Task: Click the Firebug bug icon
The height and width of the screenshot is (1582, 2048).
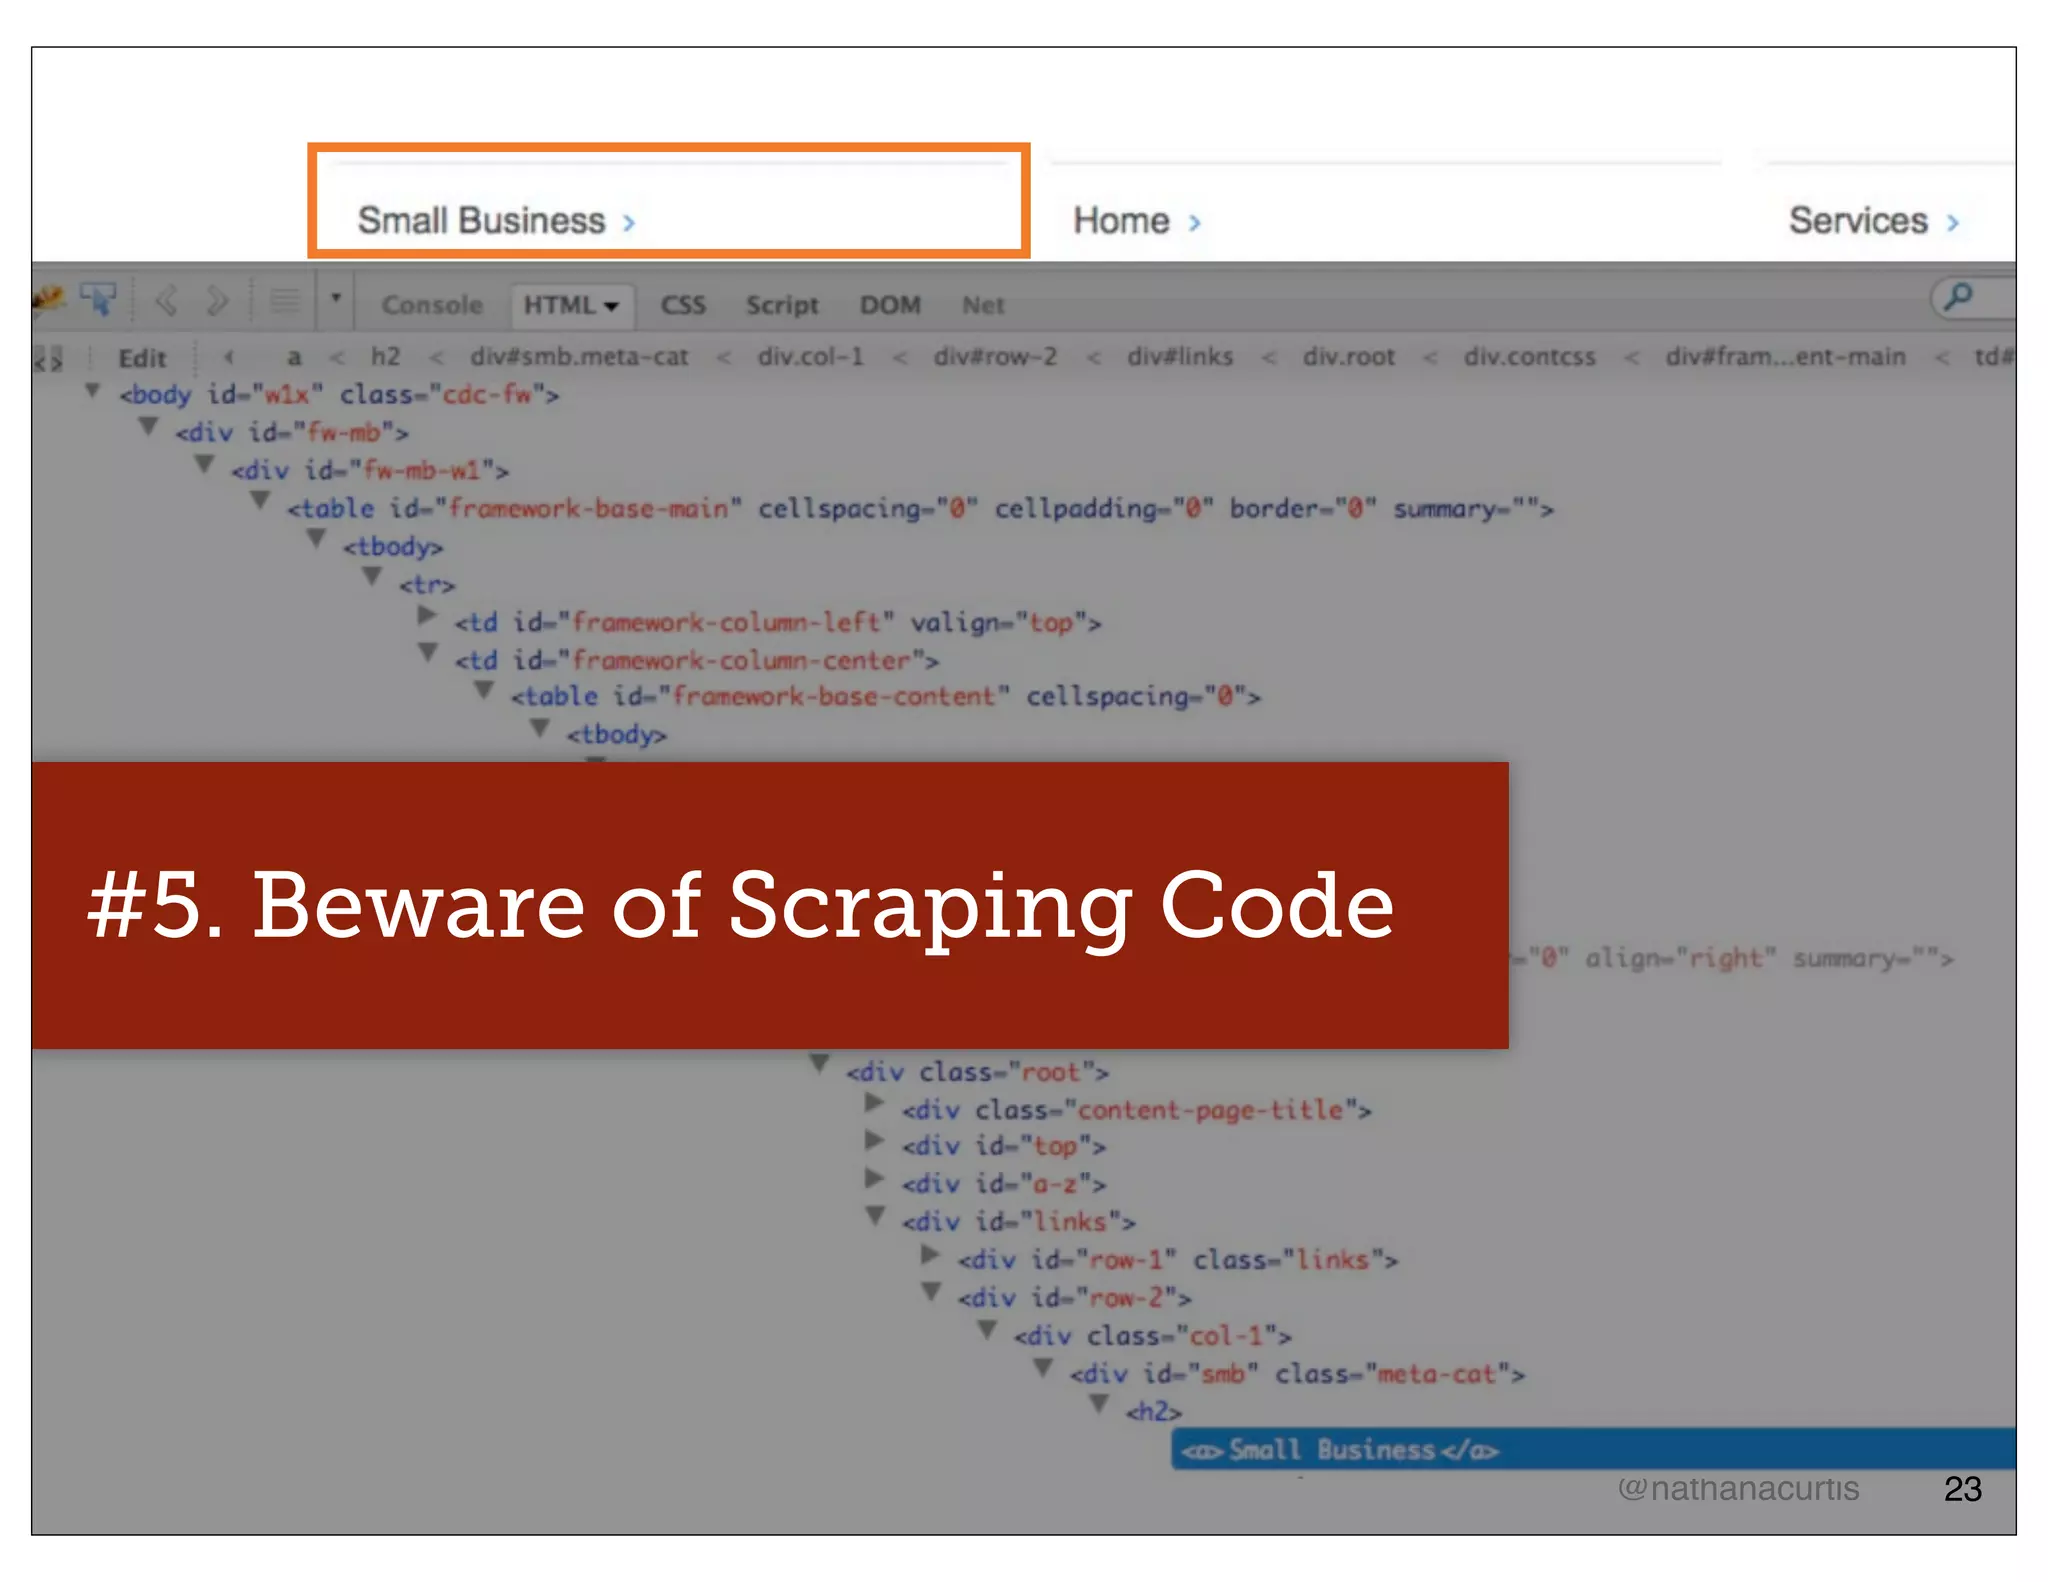Action: [48, 298]
